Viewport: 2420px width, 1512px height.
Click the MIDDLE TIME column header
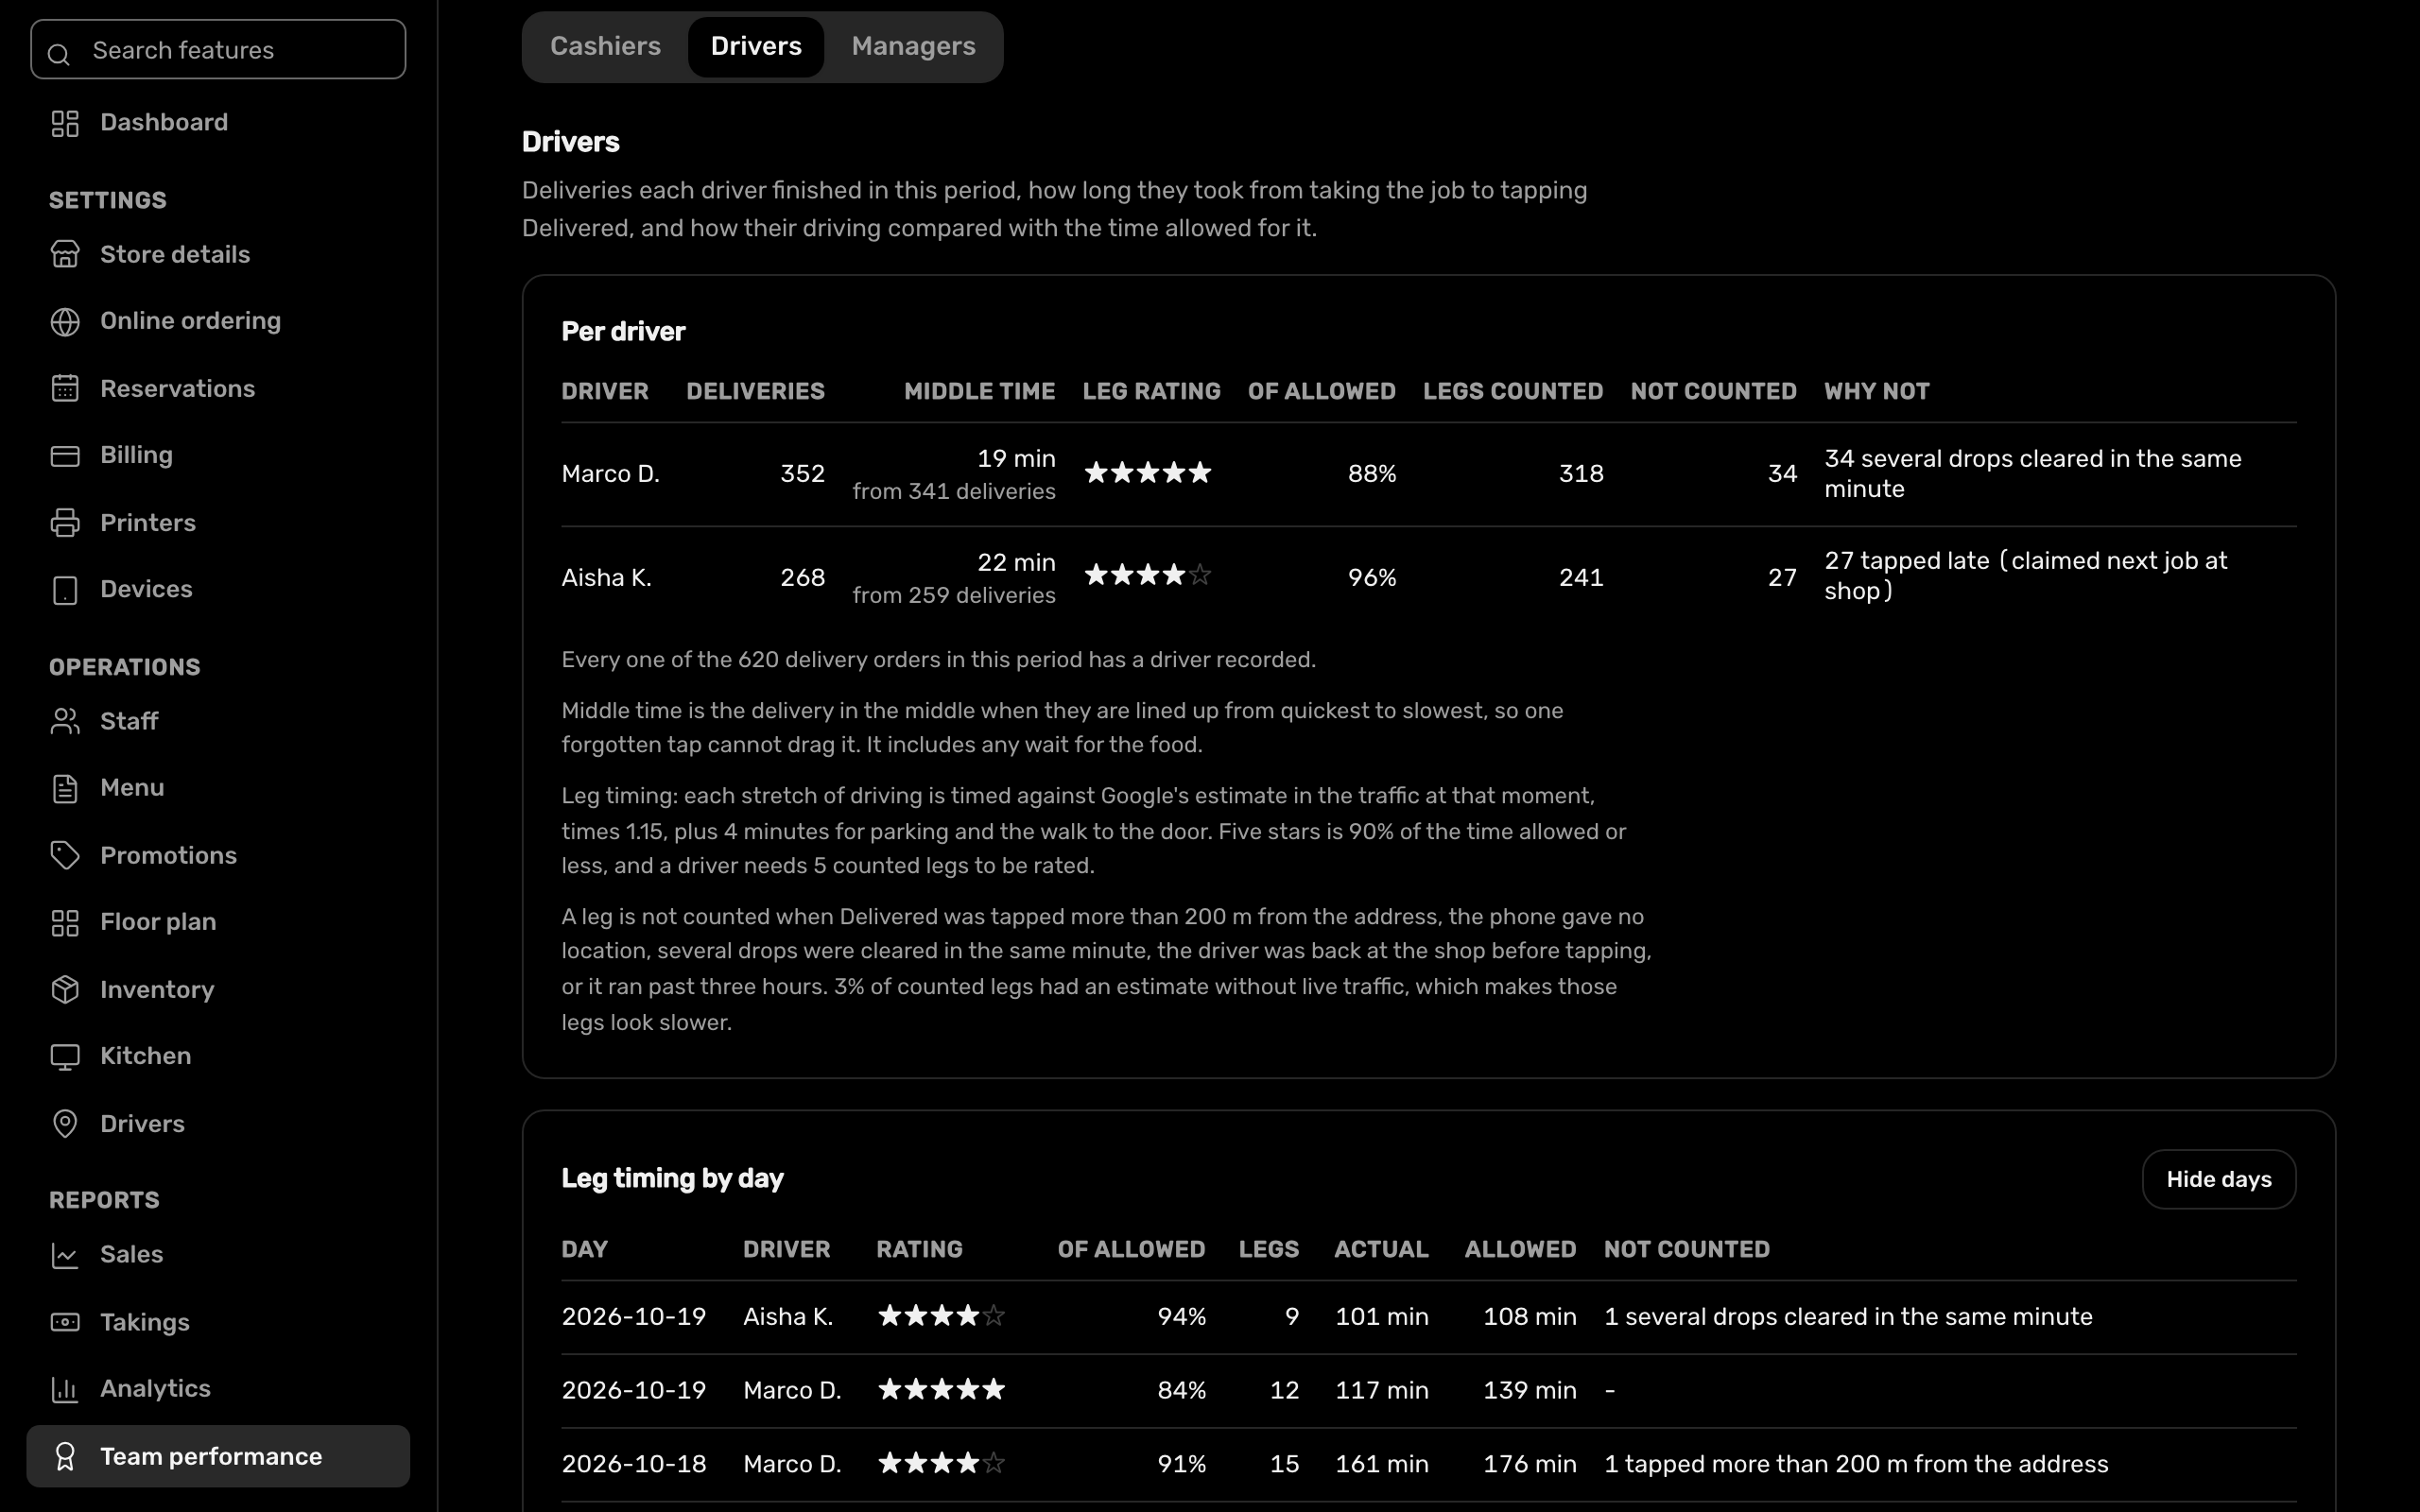[979, 392]
